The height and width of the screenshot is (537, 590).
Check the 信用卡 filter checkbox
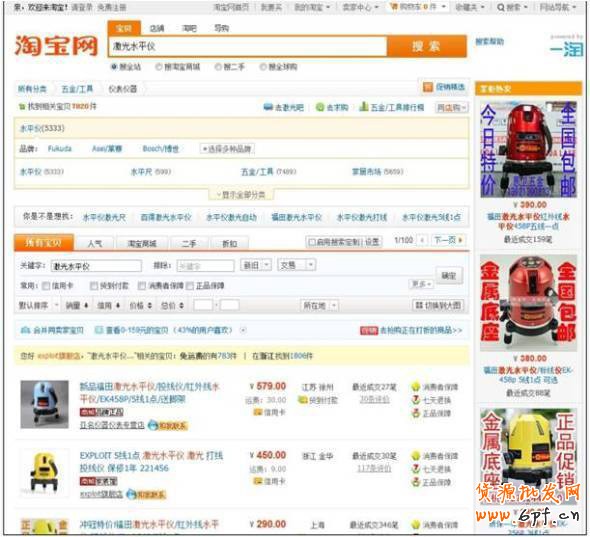[46, 286]
